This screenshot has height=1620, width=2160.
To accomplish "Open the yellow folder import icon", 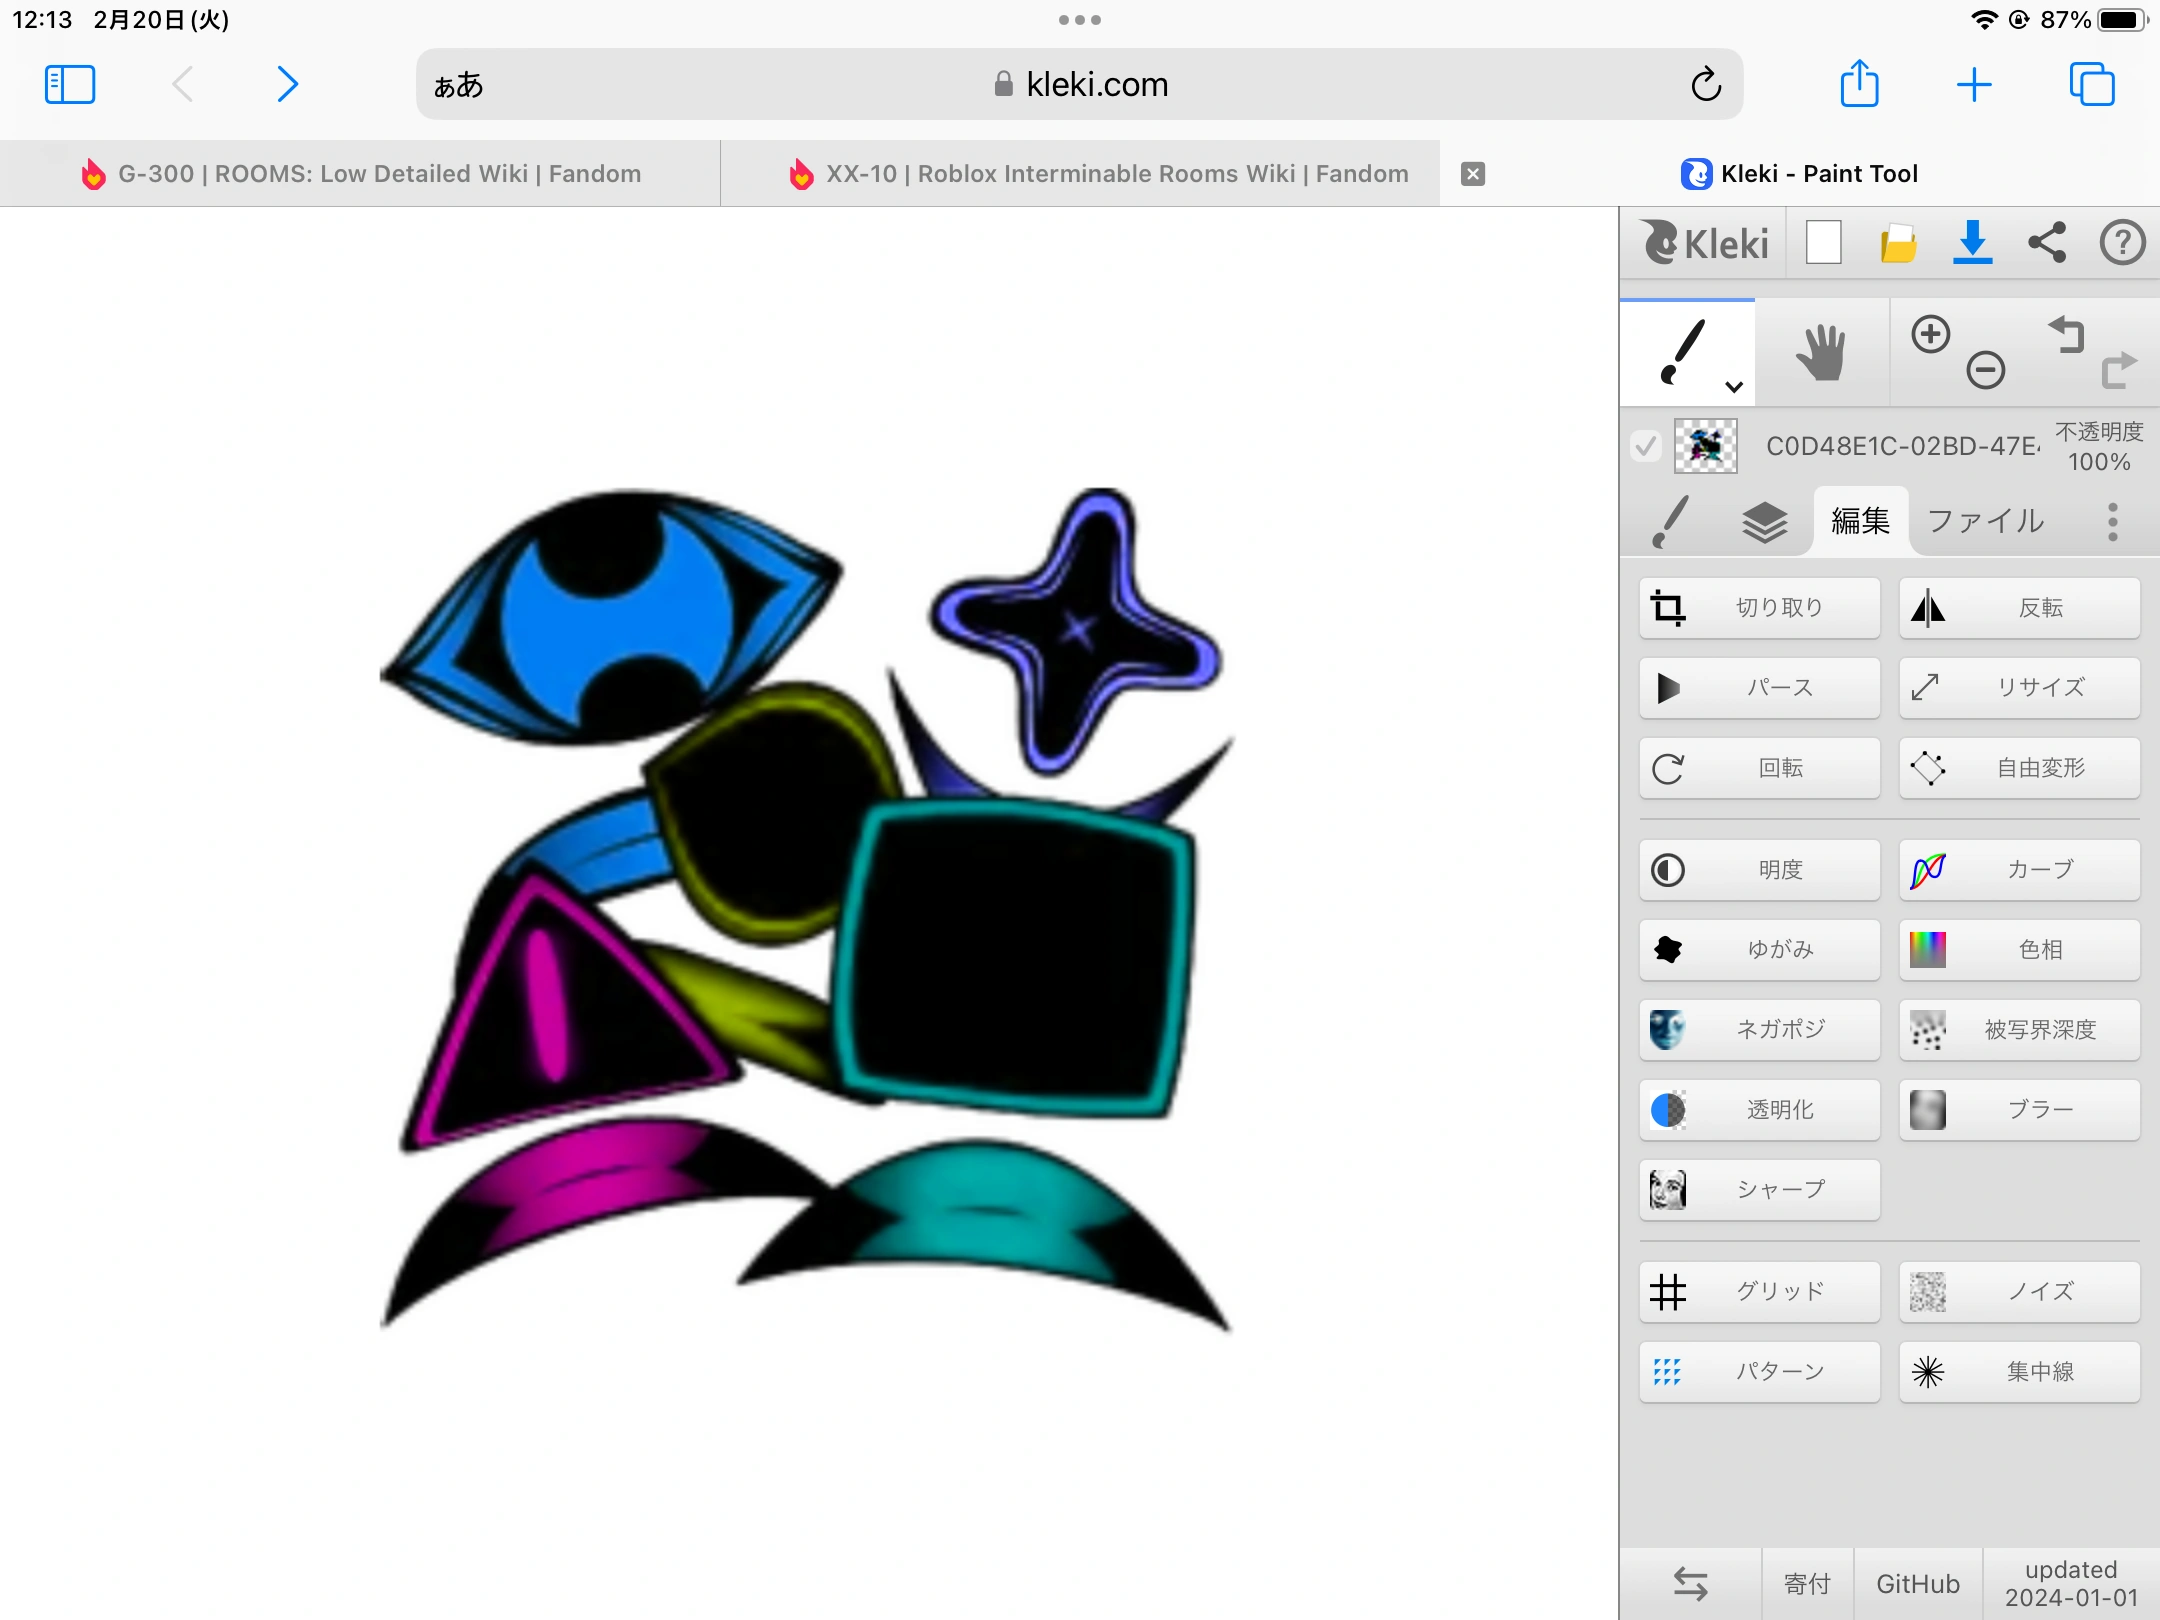I will coord(1898,243).
